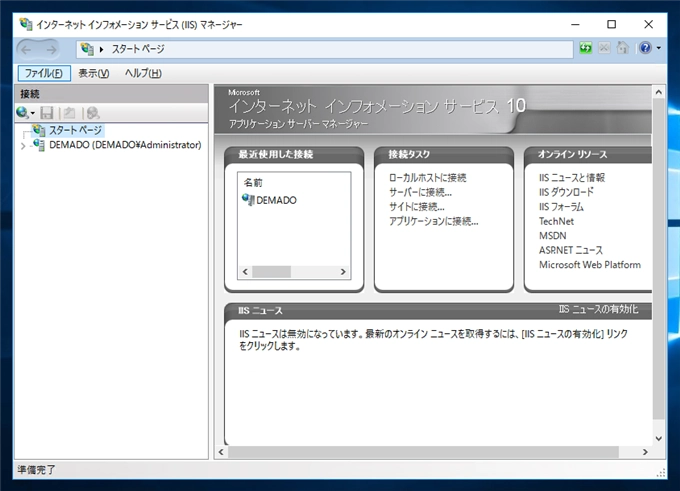Maximize the IIS Manager window

click(611, 25)
